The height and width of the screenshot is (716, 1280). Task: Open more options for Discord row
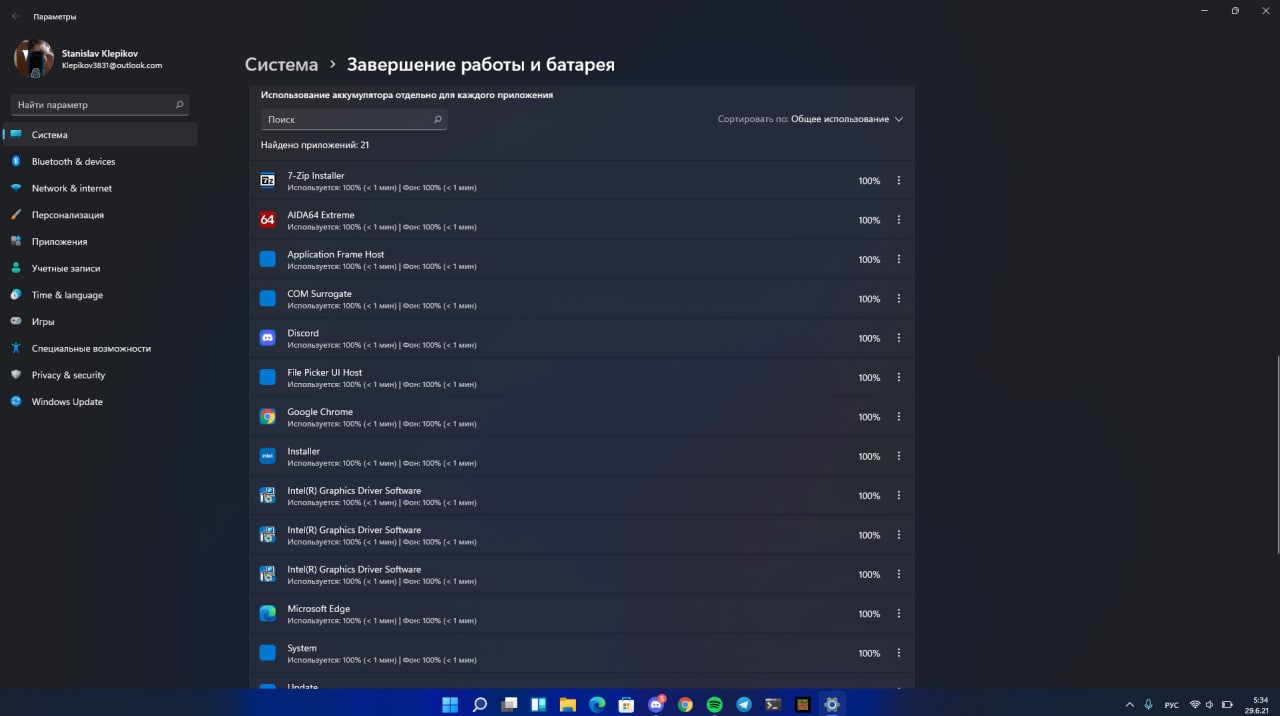point(898,338)
